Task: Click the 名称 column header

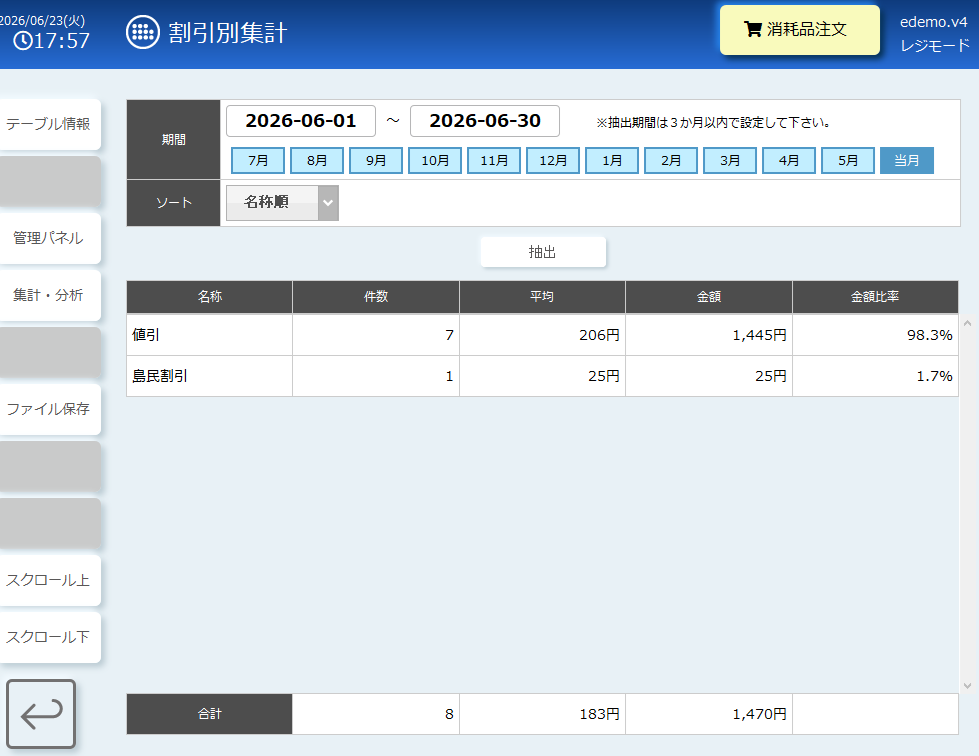Action: click(x=210, y=297)
